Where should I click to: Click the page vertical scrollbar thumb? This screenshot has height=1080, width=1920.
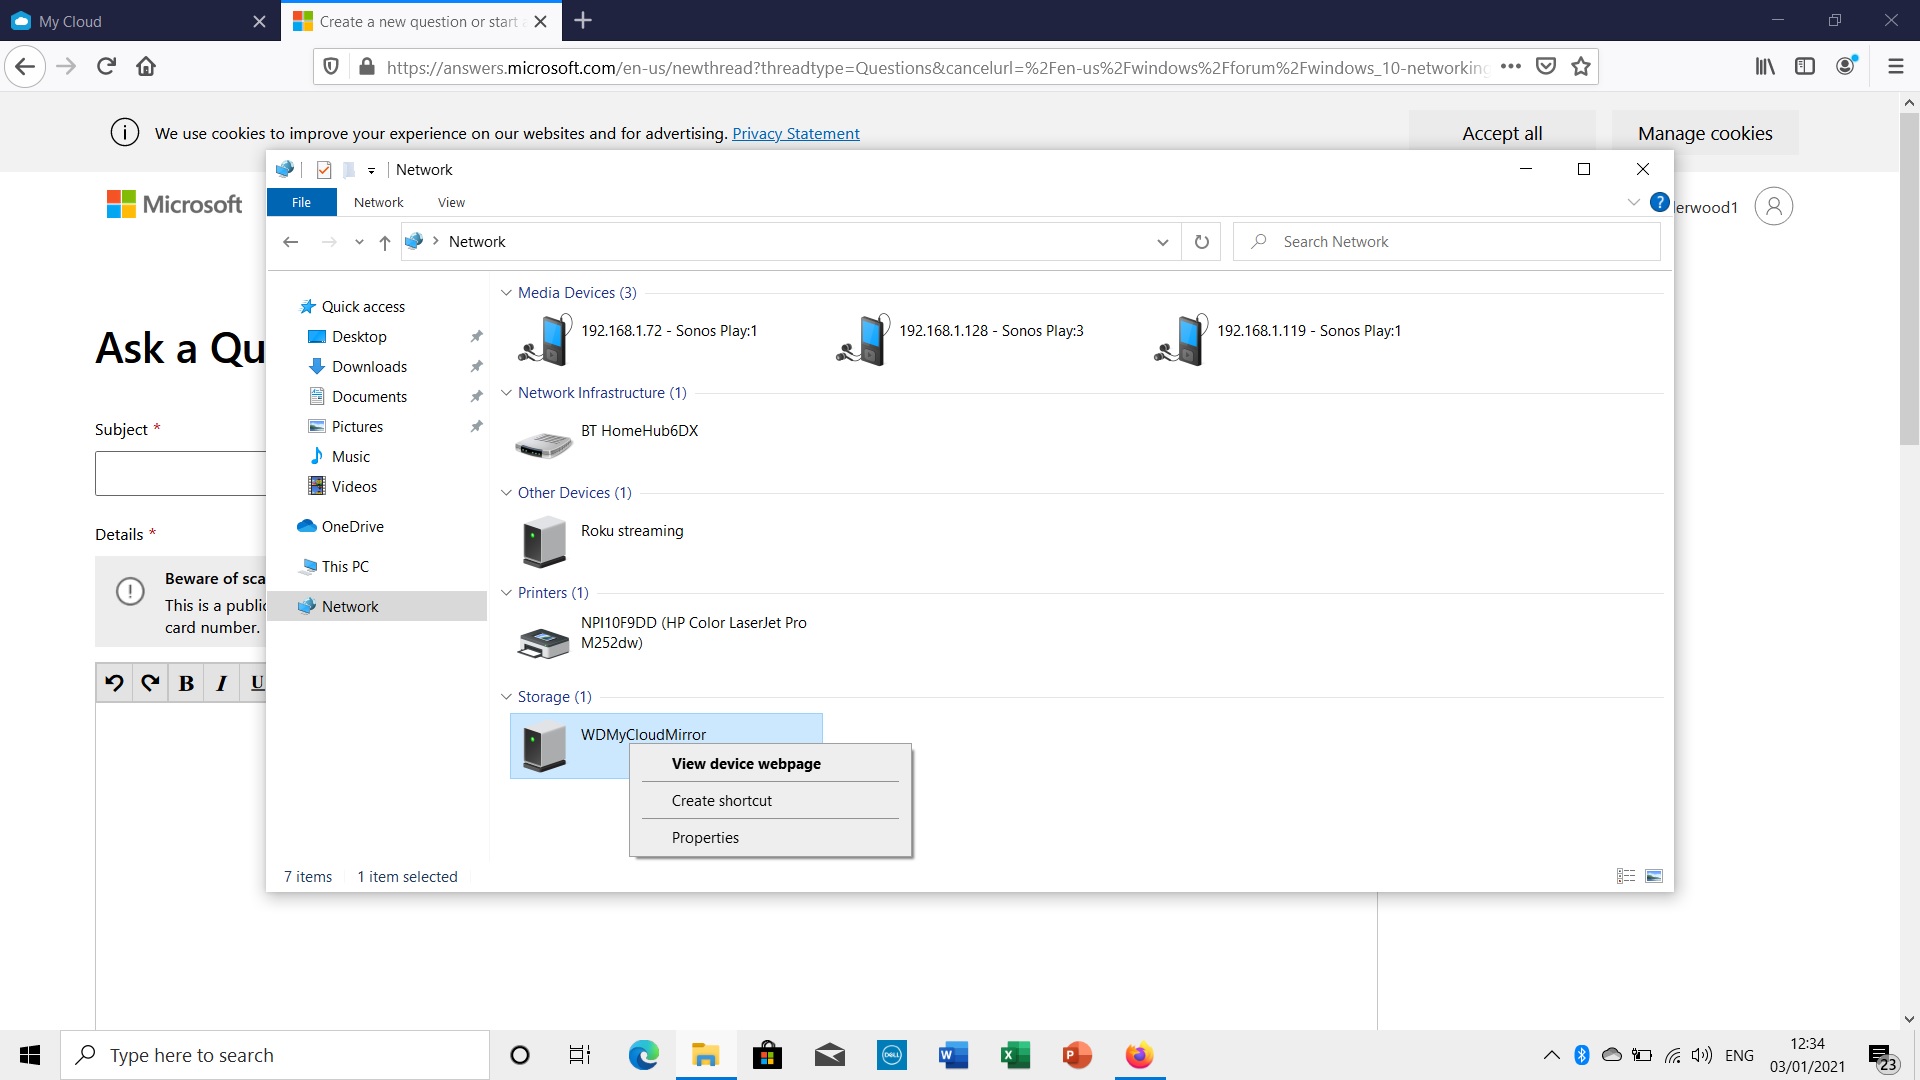(1909, 279)
